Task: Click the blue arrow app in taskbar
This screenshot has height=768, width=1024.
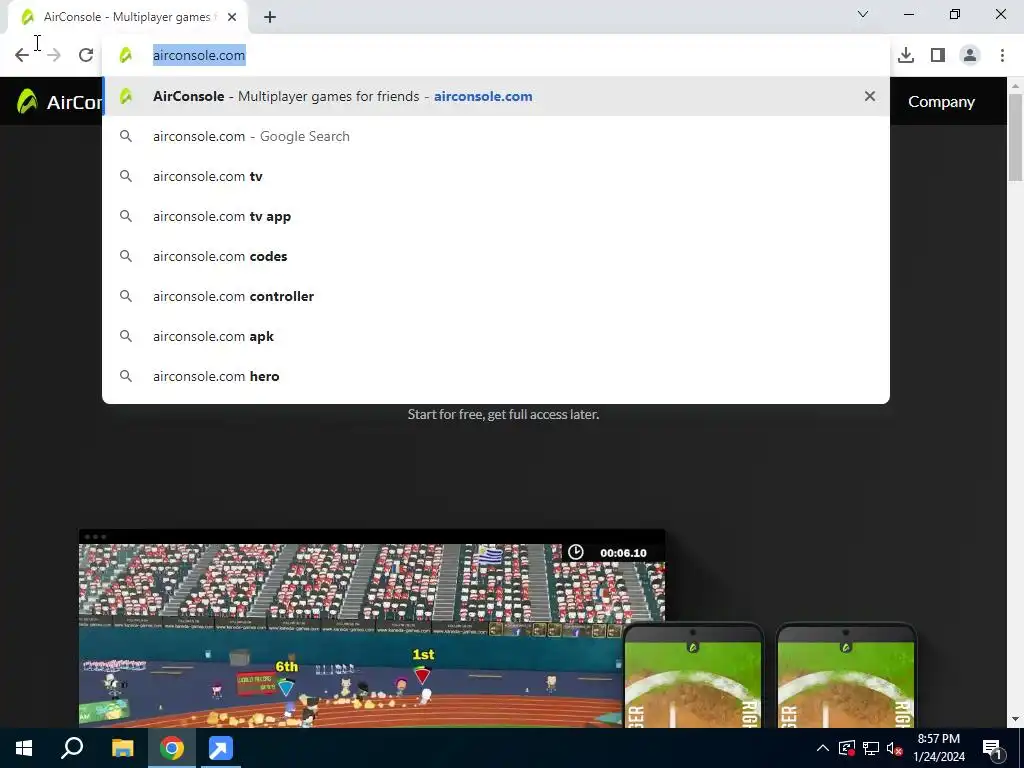Action: [x=221, y=748]
